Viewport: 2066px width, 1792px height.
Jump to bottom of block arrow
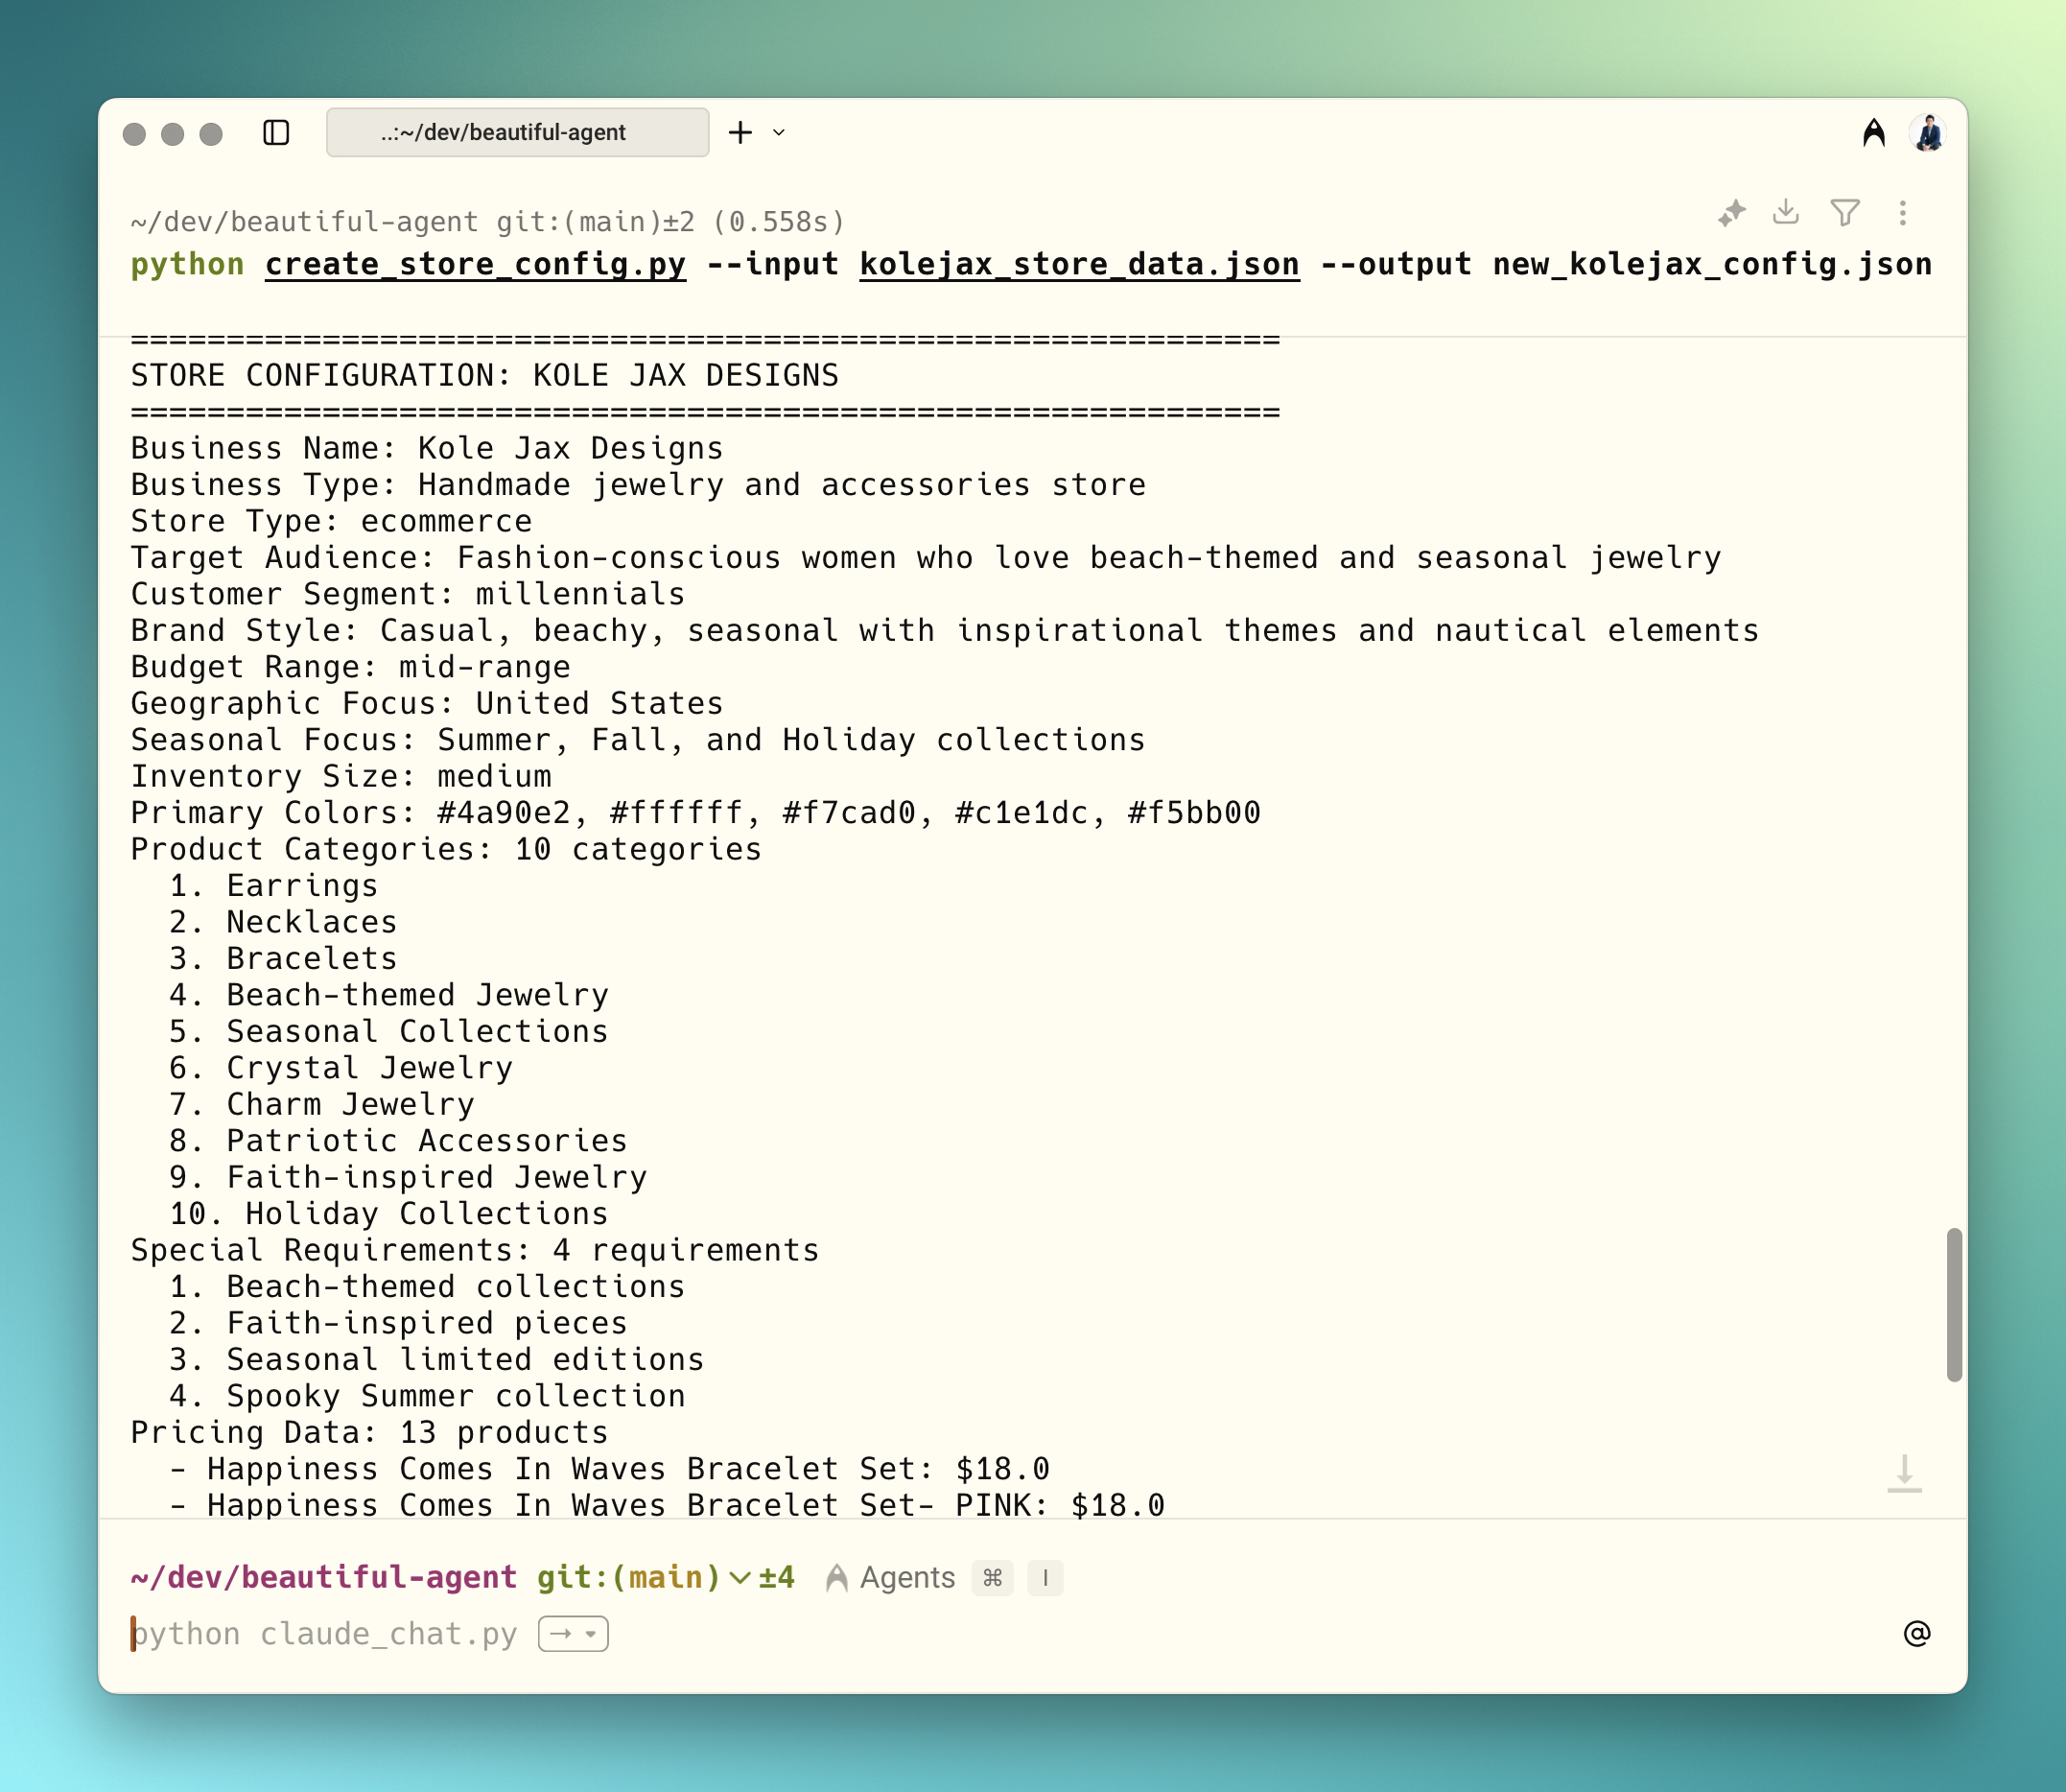[1904, 1473]
